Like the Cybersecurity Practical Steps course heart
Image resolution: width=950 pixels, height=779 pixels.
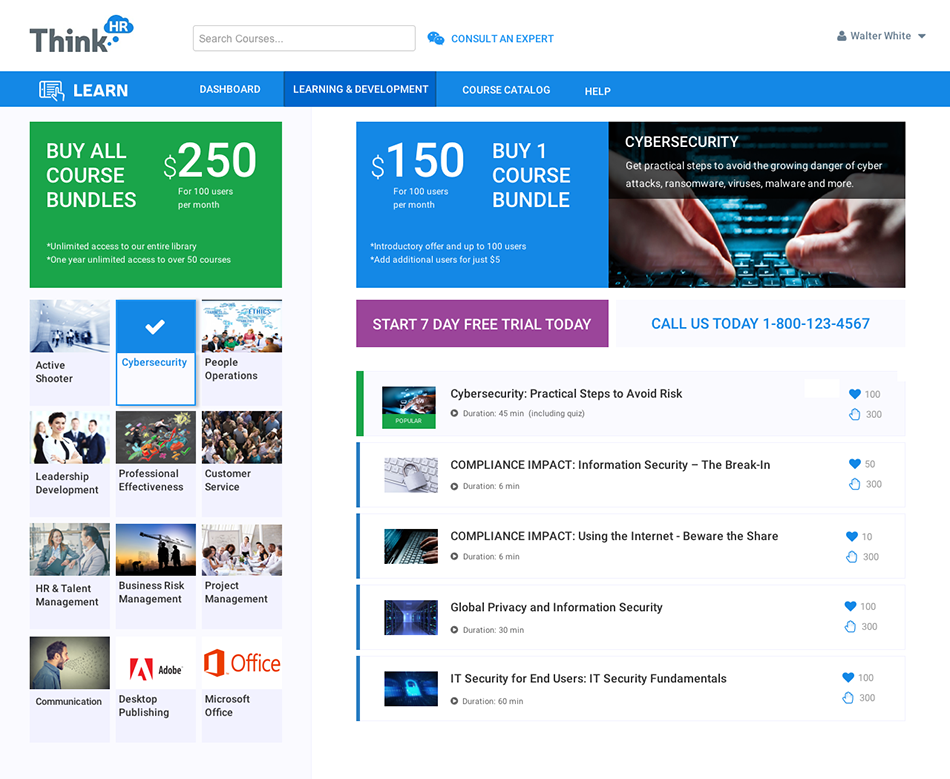click(x=855, y=394)
